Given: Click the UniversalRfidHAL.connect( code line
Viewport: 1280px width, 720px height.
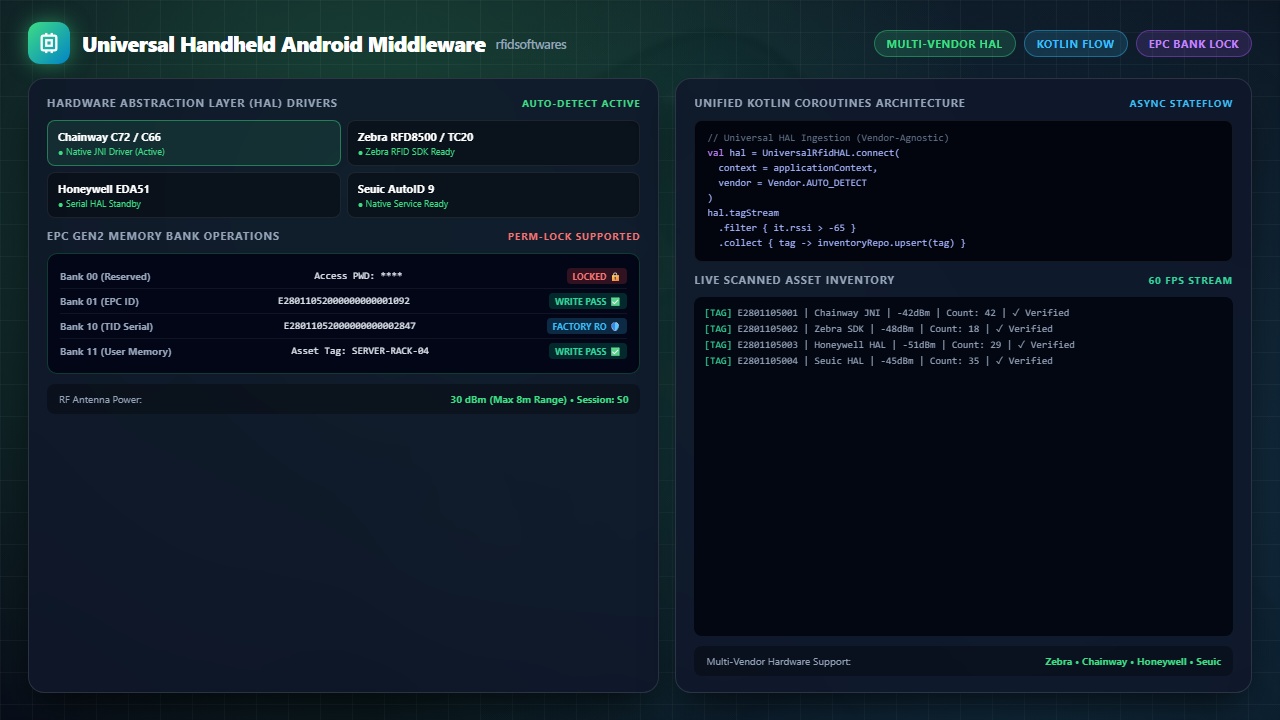Looking at the screenshot, I should 803,153.
